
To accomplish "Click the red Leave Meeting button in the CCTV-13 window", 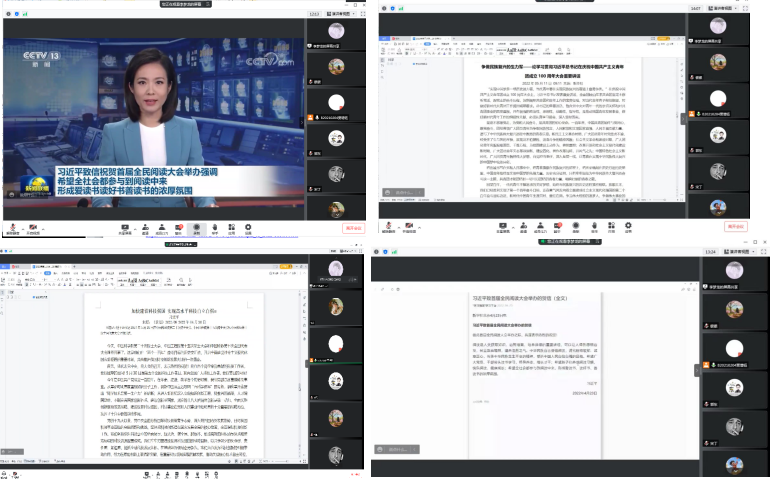I will (353, 228).
